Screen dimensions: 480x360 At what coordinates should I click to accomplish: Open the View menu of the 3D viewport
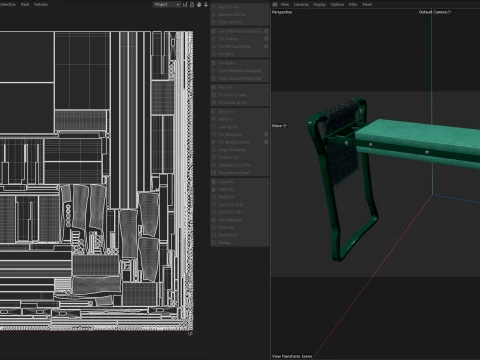[x=285, y=4]
